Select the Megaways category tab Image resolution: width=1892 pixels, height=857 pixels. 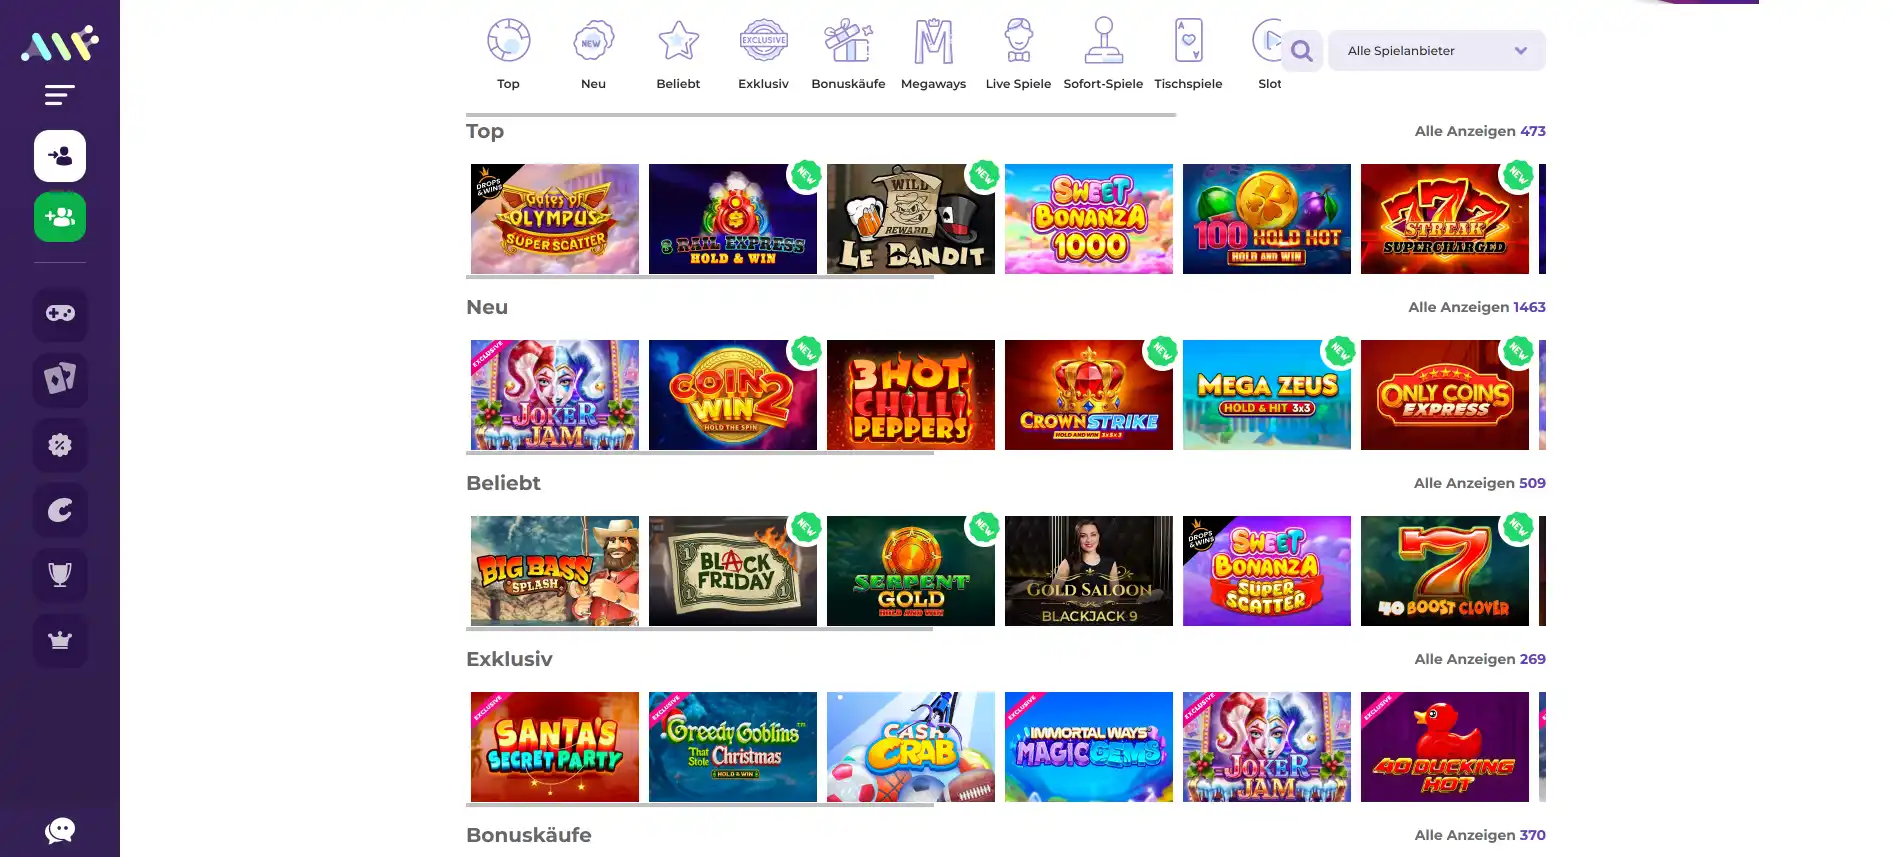tap(933, 55)
